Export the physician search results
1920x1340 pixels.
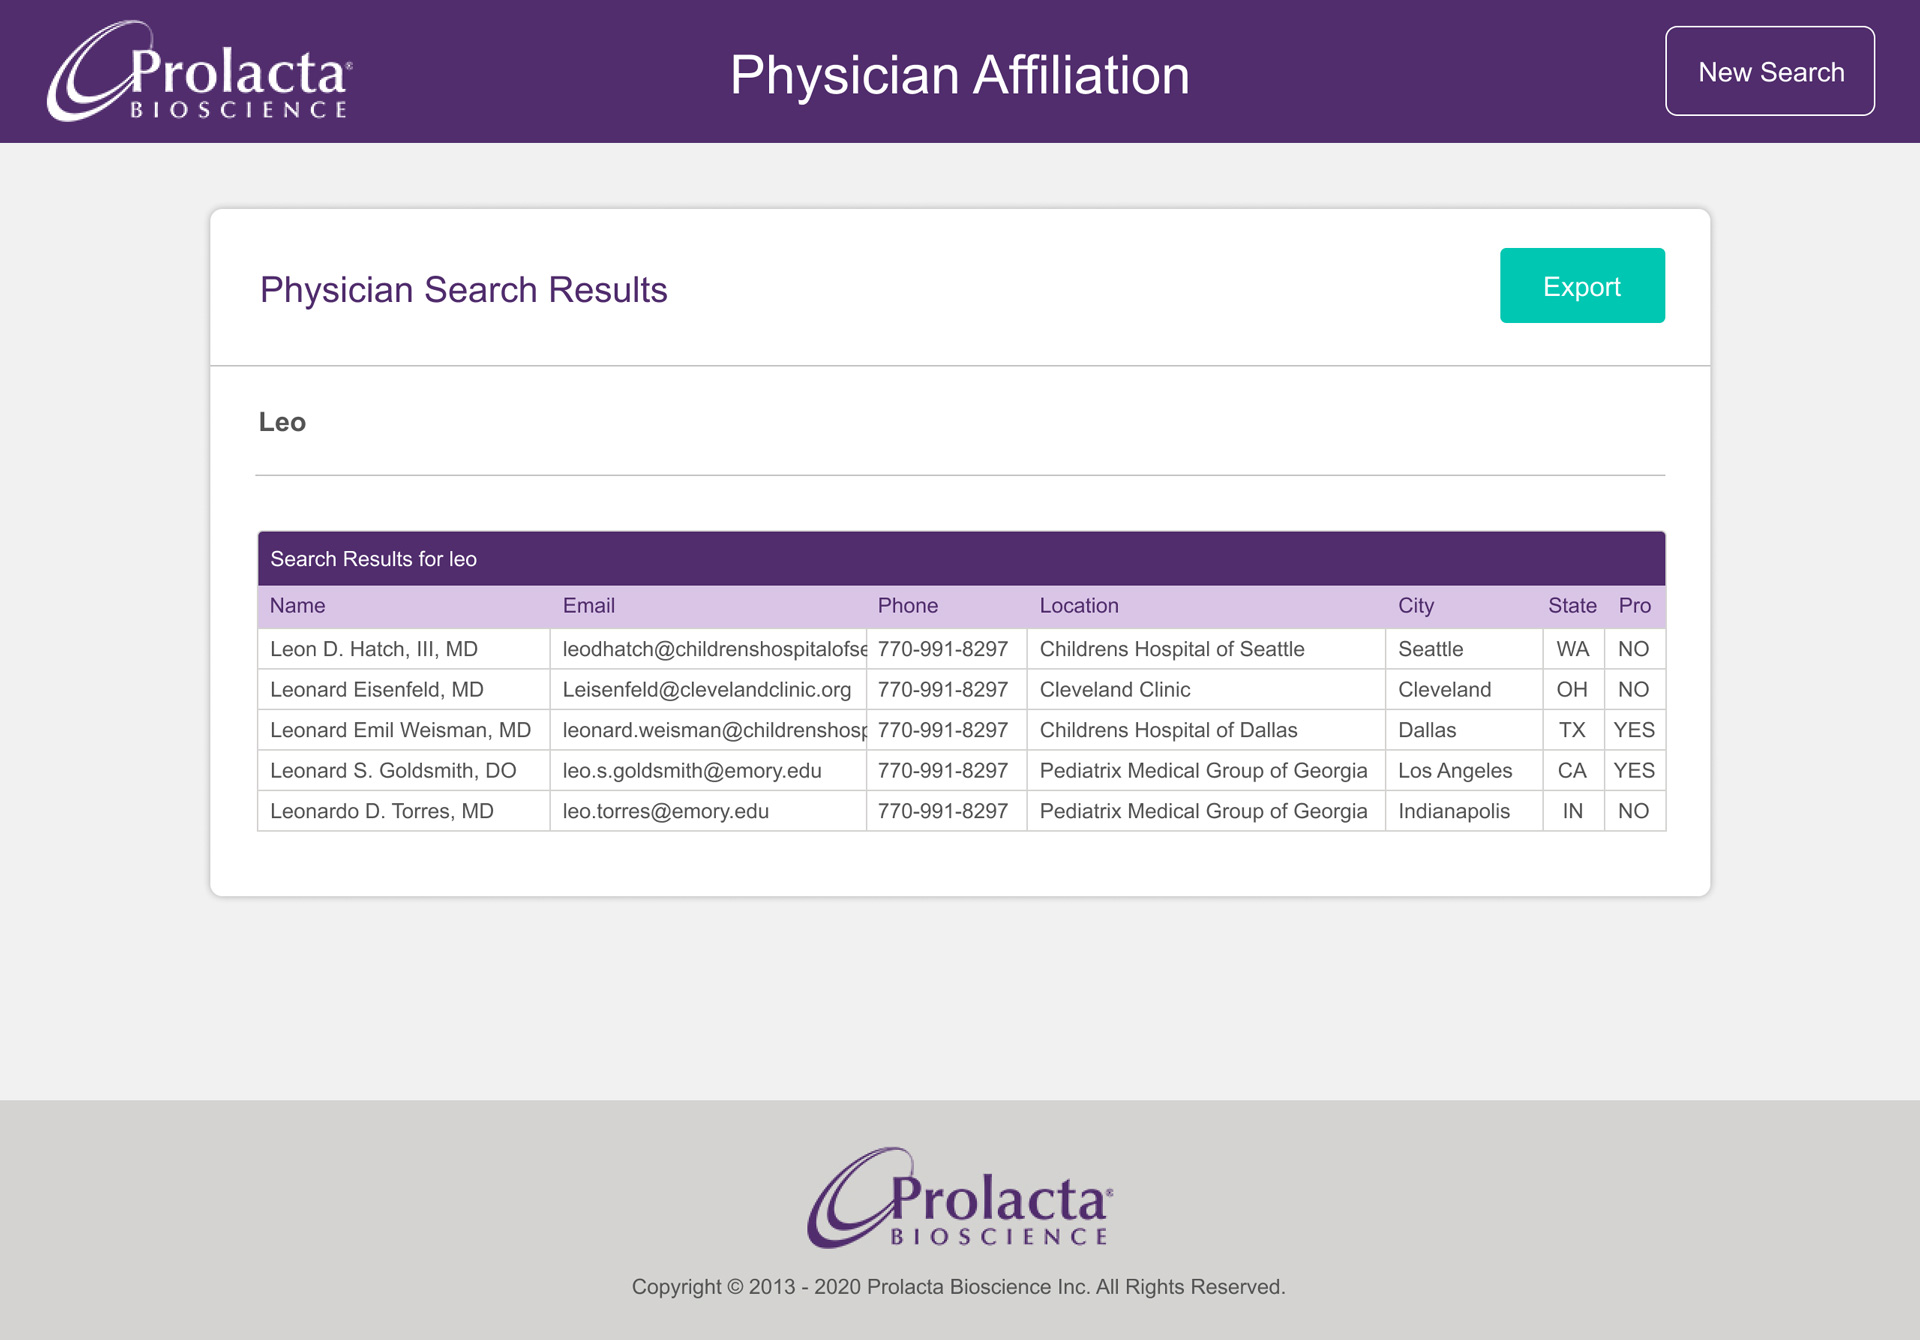tap(1582, 286)
